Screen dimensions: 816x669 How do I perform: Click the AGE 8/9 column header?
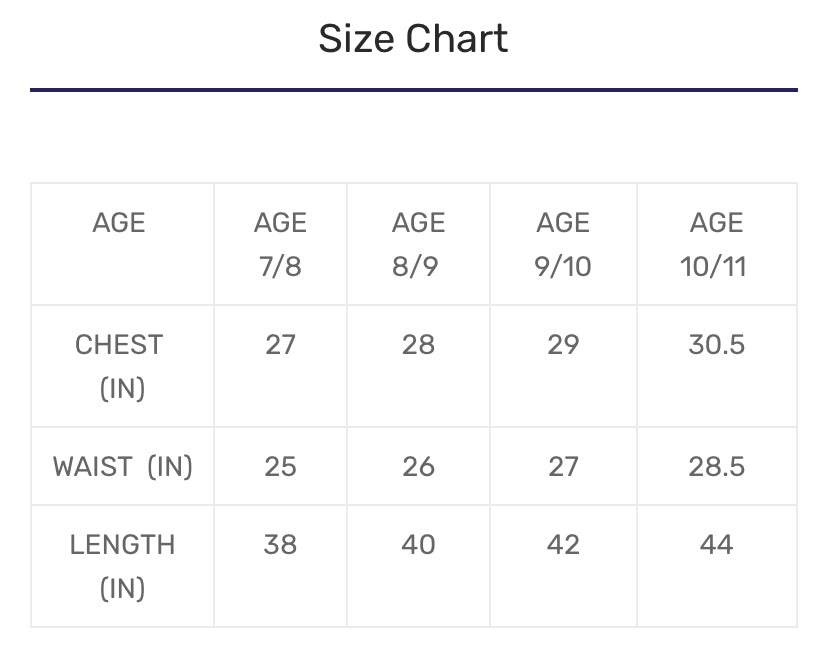(x=418, y=244)
